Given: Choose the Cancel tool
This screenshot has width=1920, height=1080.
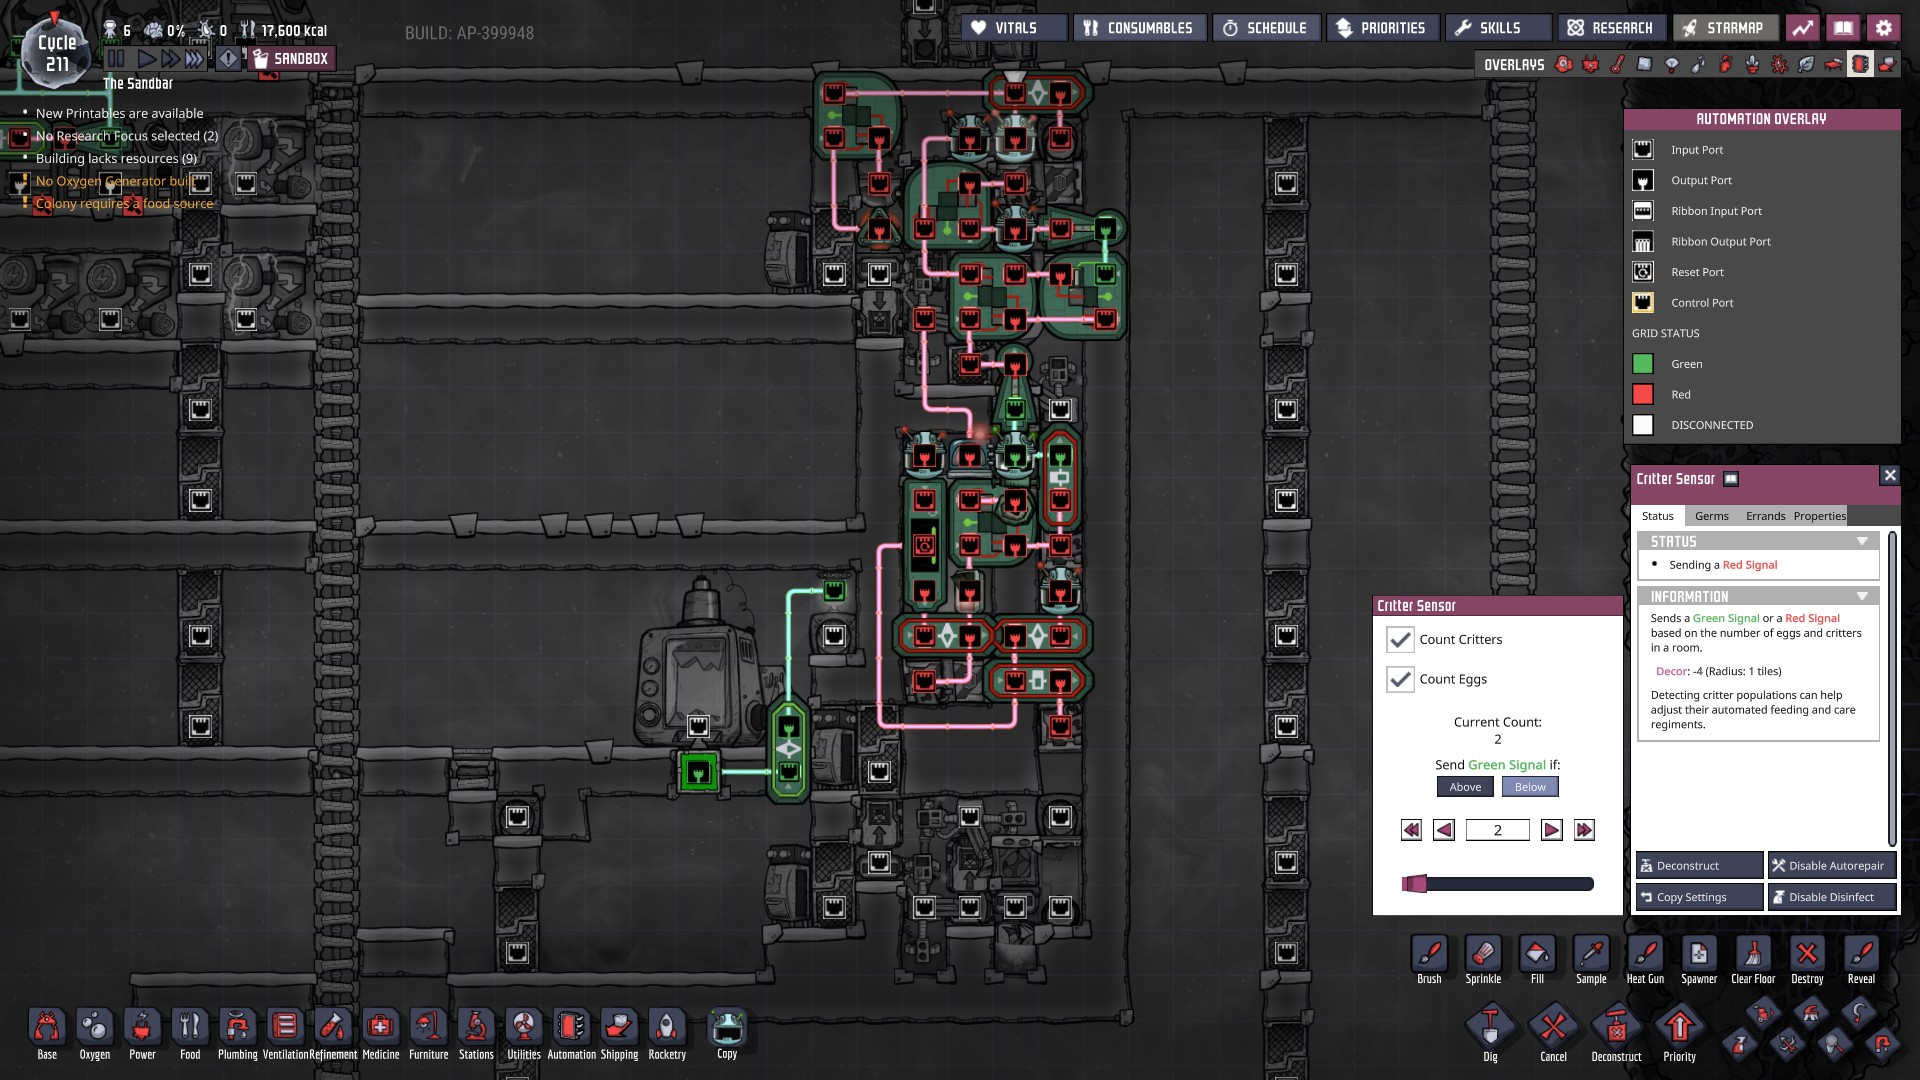Looking at the screenshot, I should tap(1553, 1033).
